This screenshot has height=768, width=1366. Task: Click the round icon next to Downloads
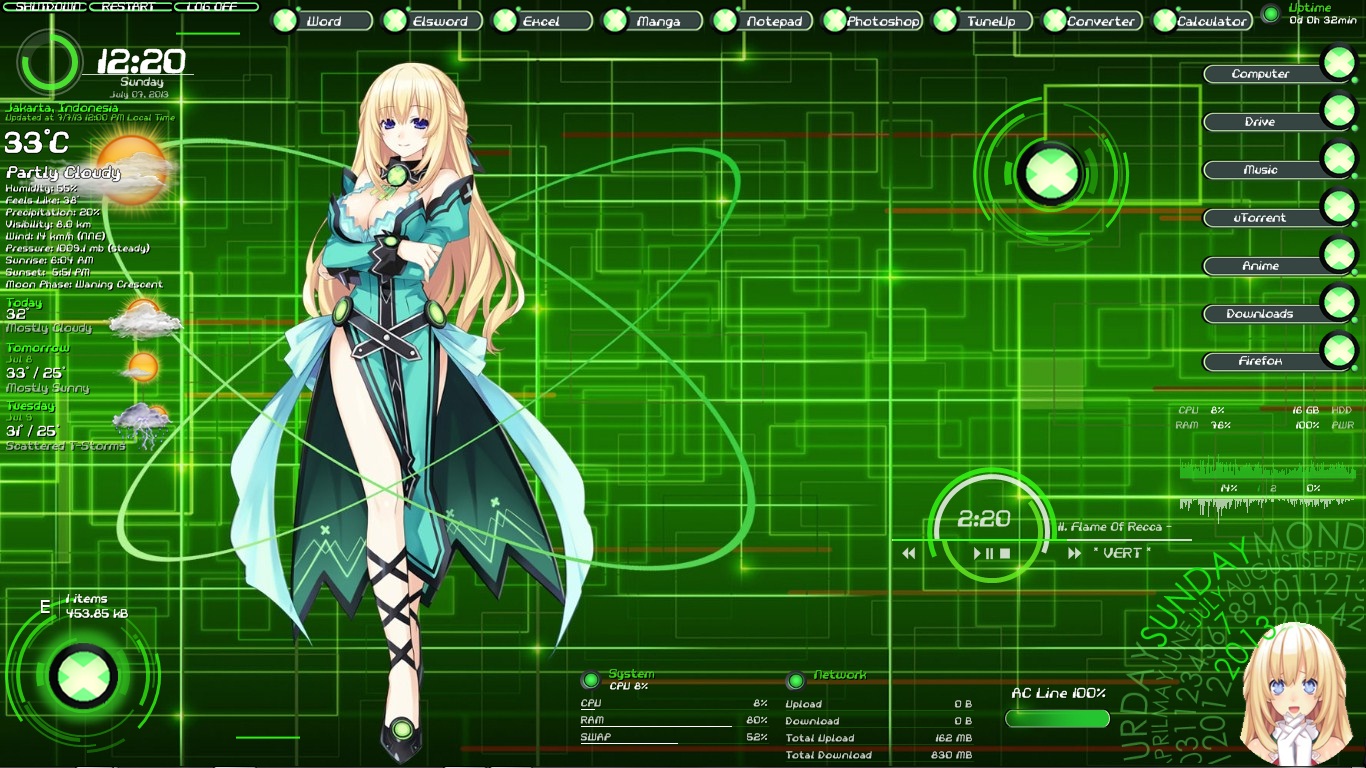[x=1338, y=303]
